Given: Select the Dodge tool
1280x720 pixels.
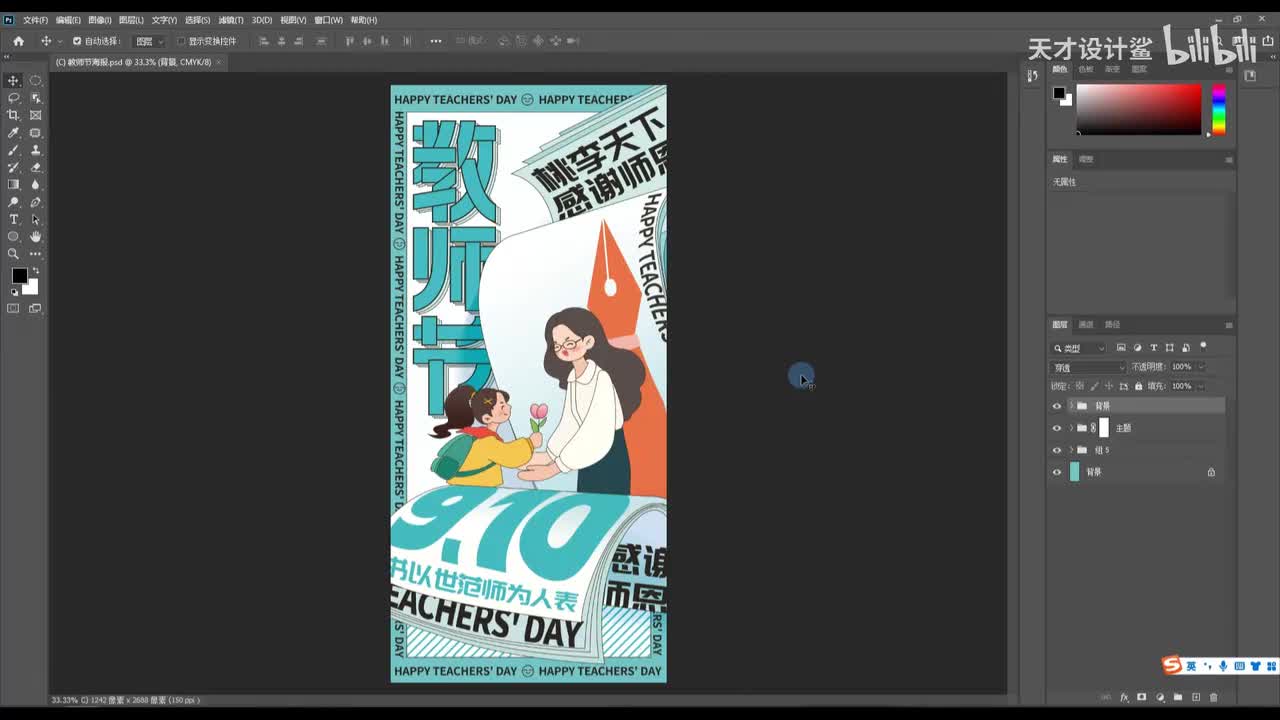Looking at the screenshot, I should (x=13, y=202).
